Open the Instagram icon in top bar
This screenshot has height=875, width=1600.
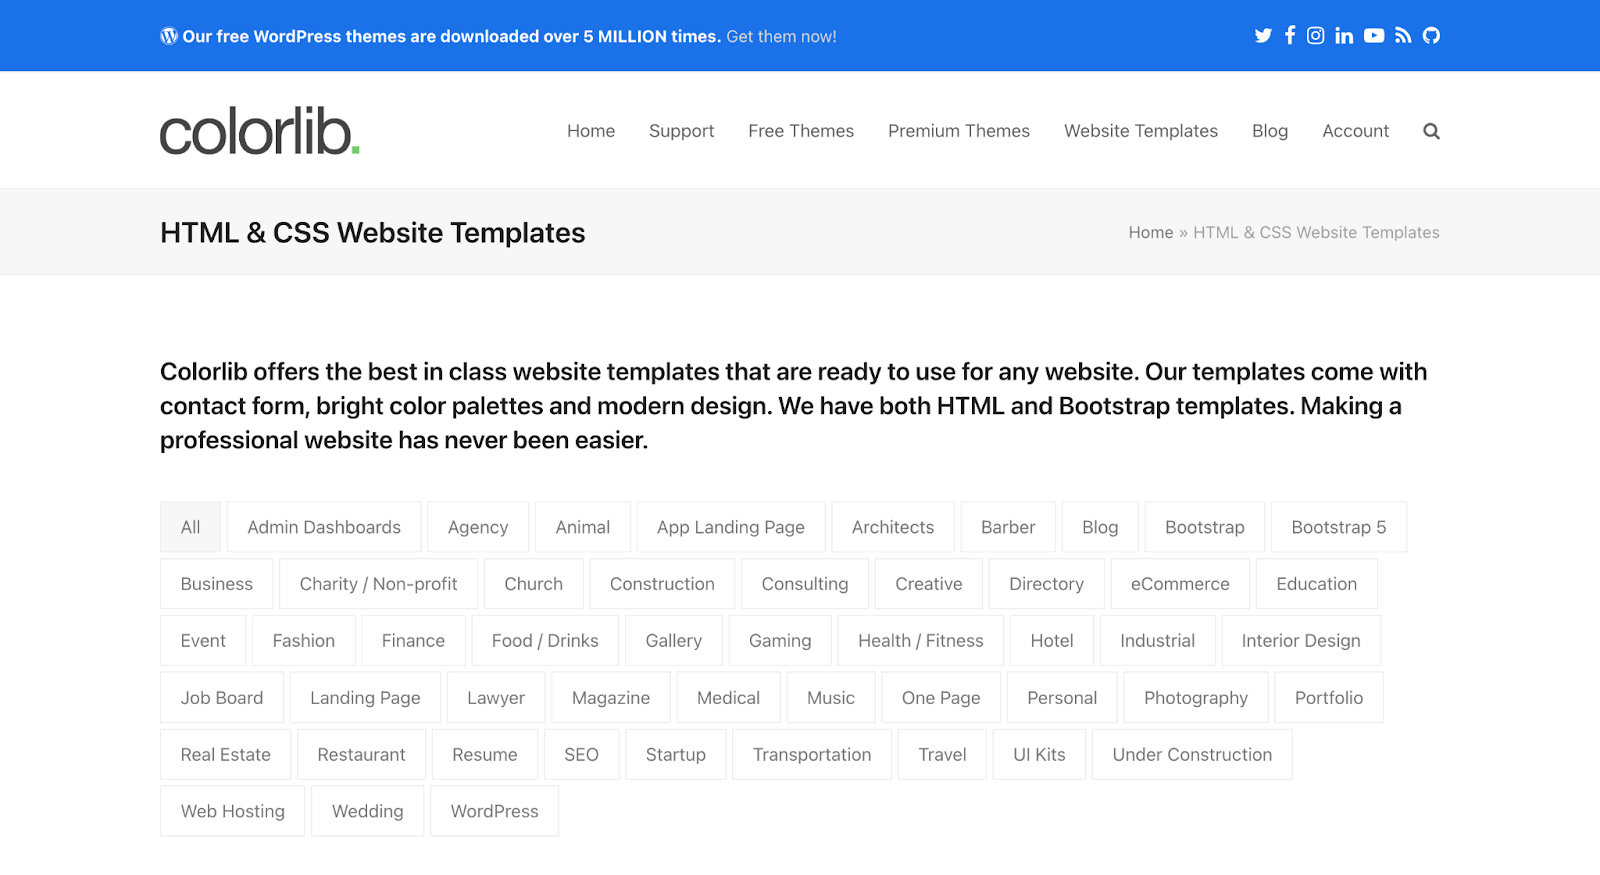(x=1316, y=36)
